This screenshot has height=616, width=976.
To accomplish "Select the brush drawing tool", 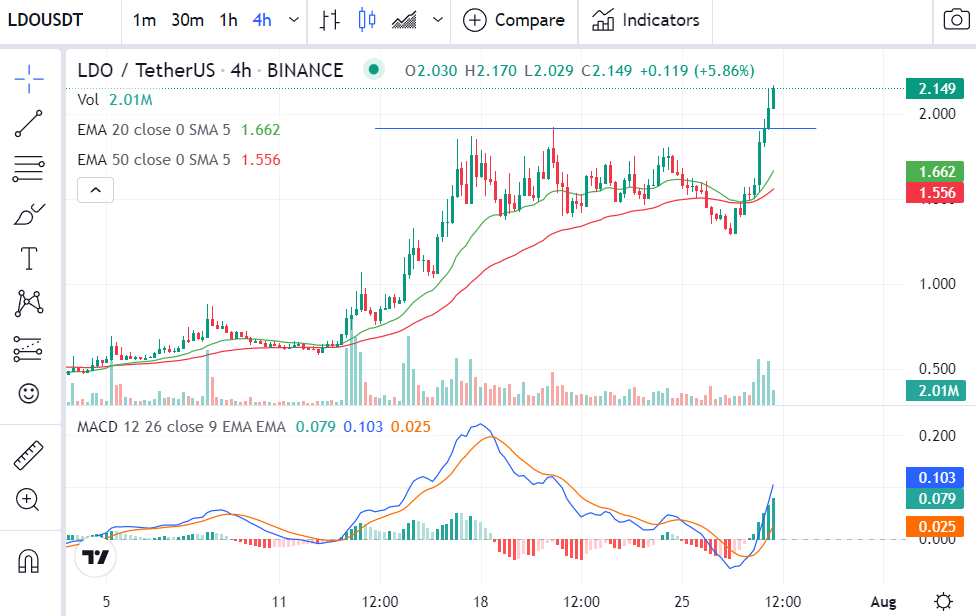I will point(29,213).
